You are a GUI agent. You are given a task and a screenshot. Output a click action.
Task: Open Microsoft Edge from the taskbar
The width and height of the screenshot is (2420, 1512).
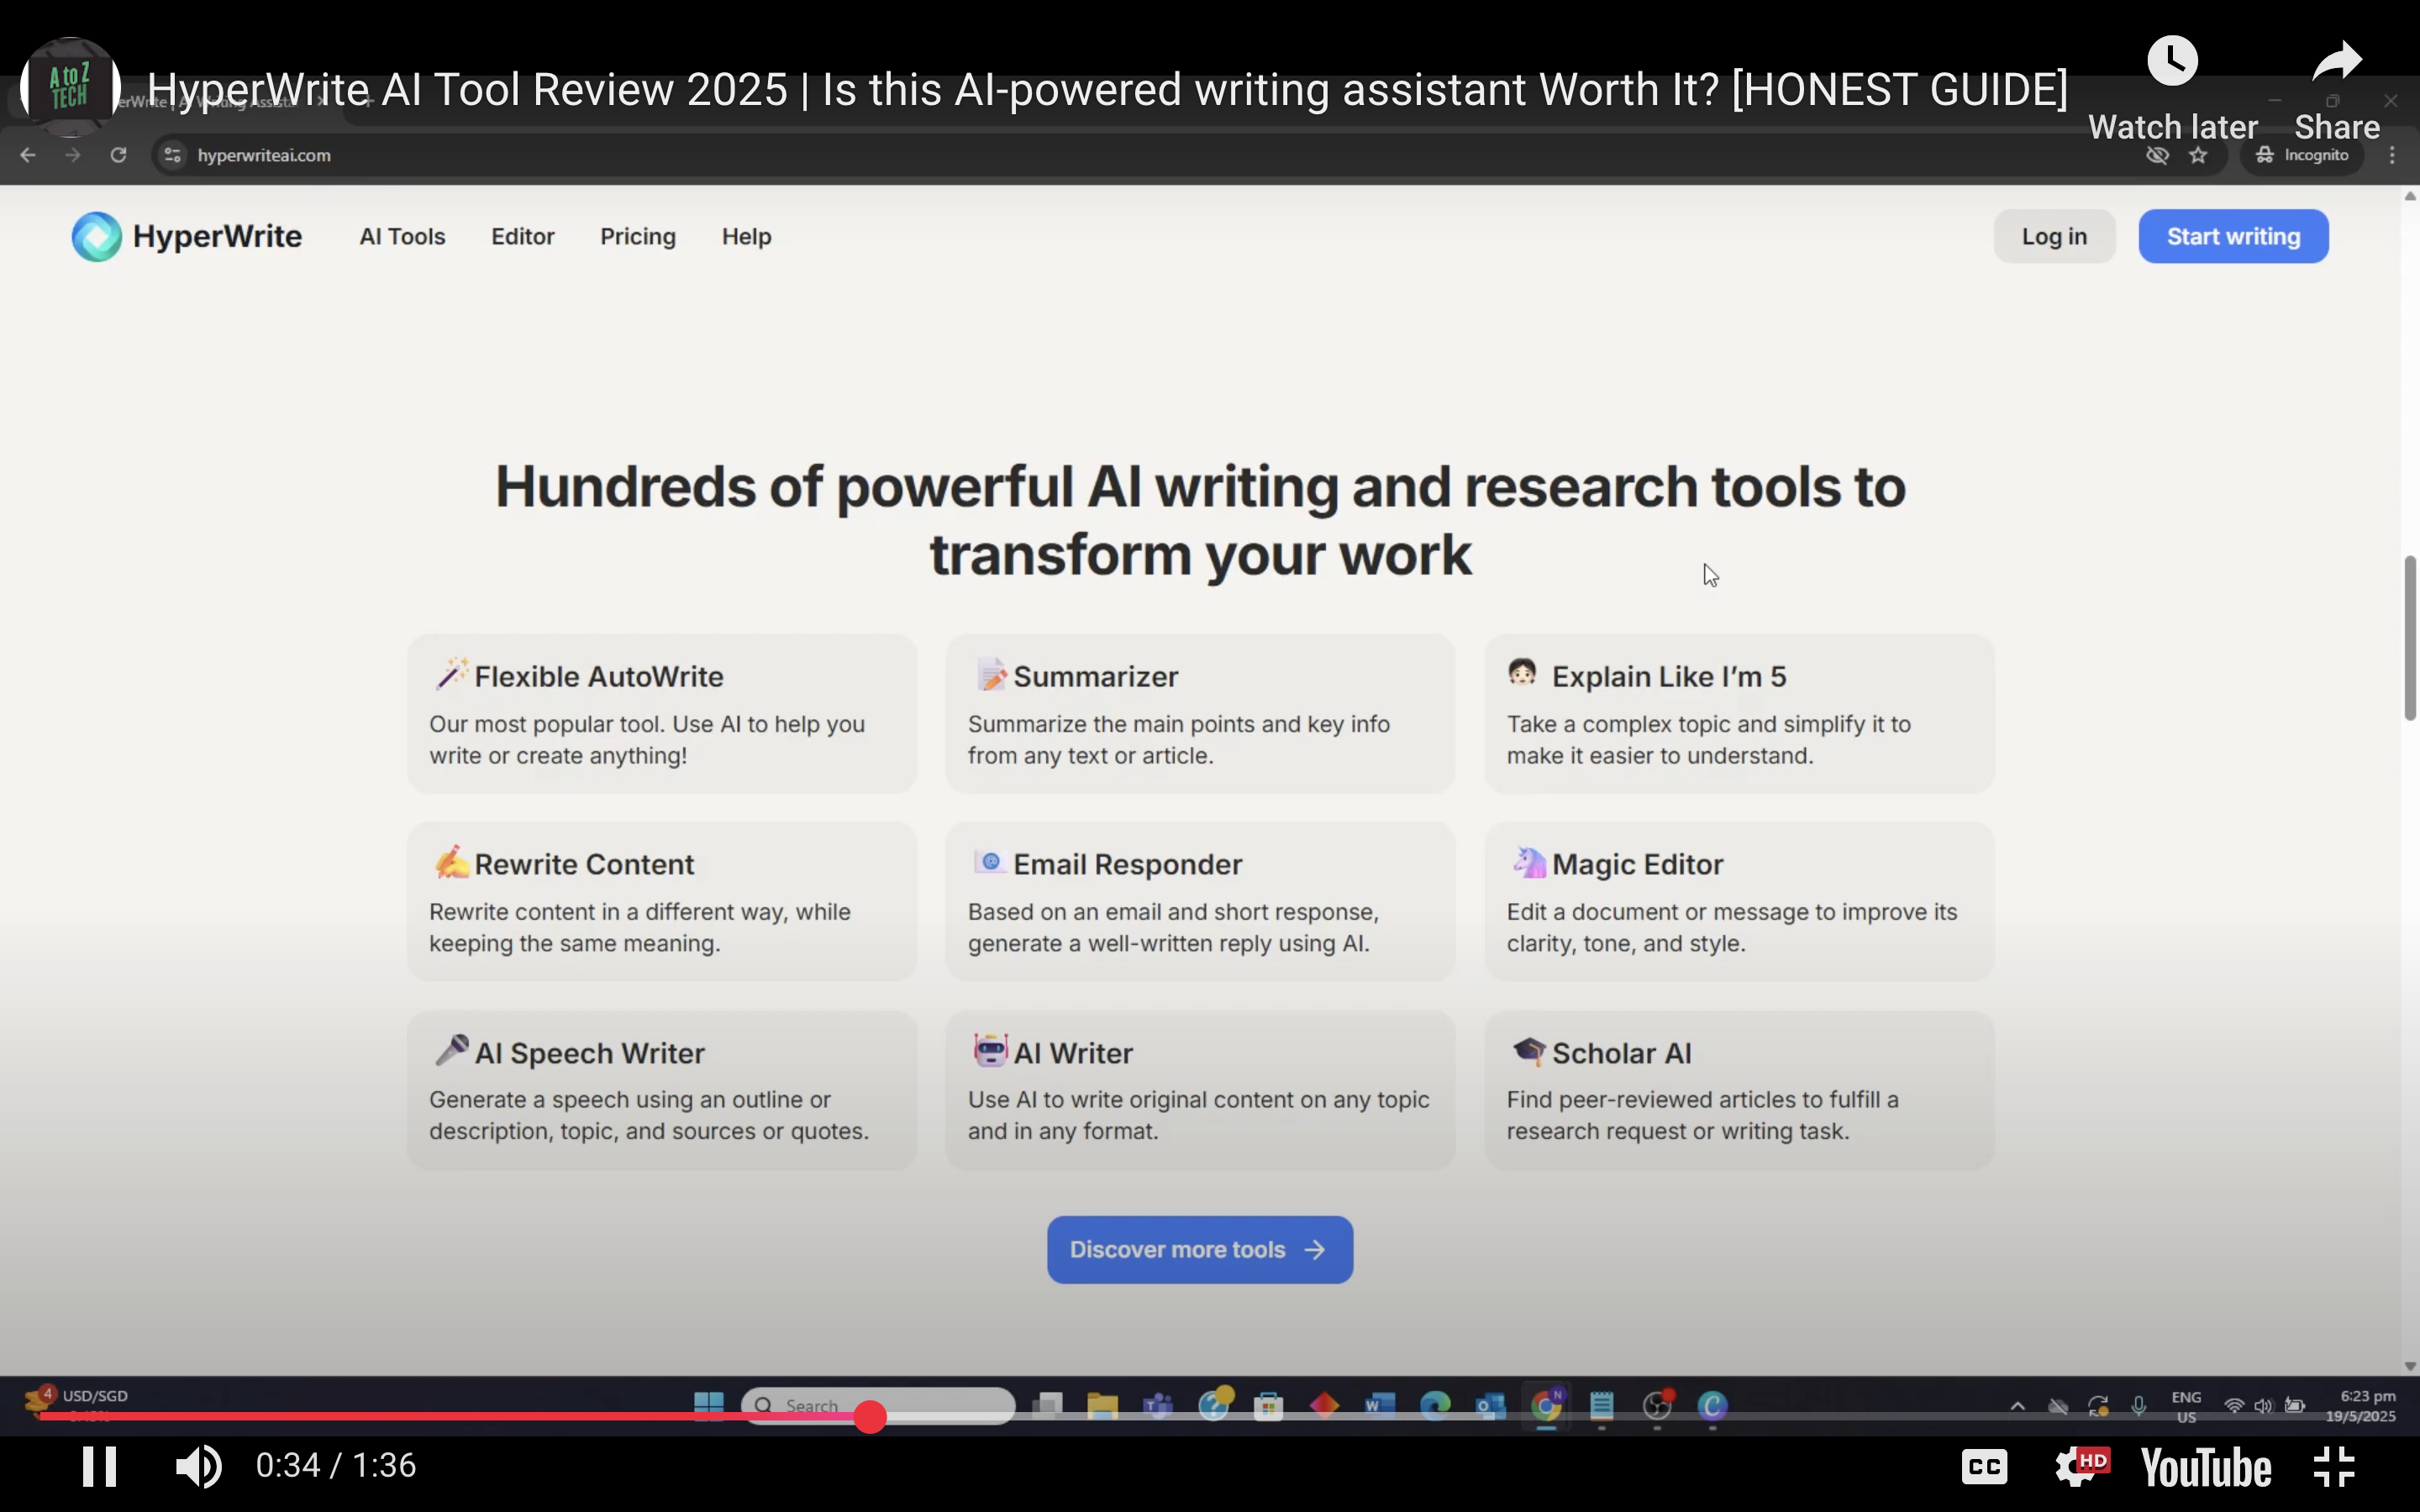1435,1406
